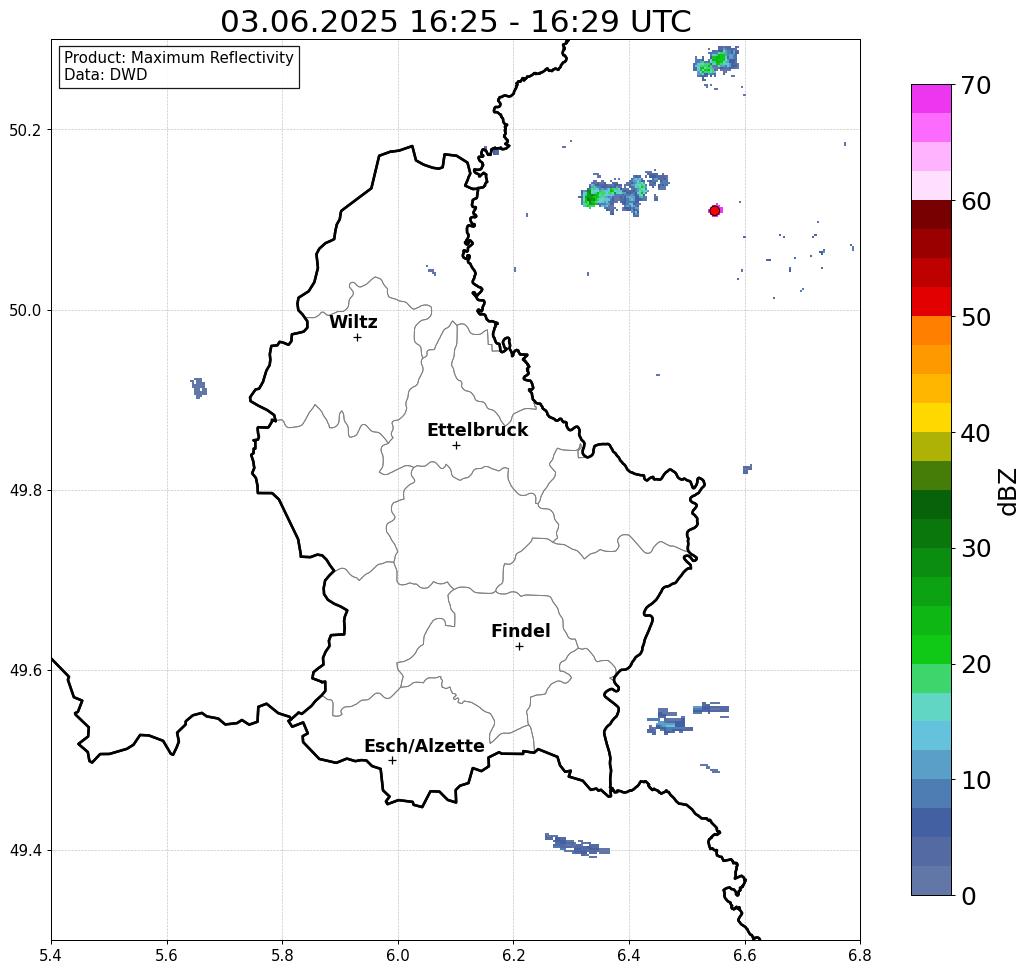
Task: Click the longitude label 6.4
Action: 629,956
